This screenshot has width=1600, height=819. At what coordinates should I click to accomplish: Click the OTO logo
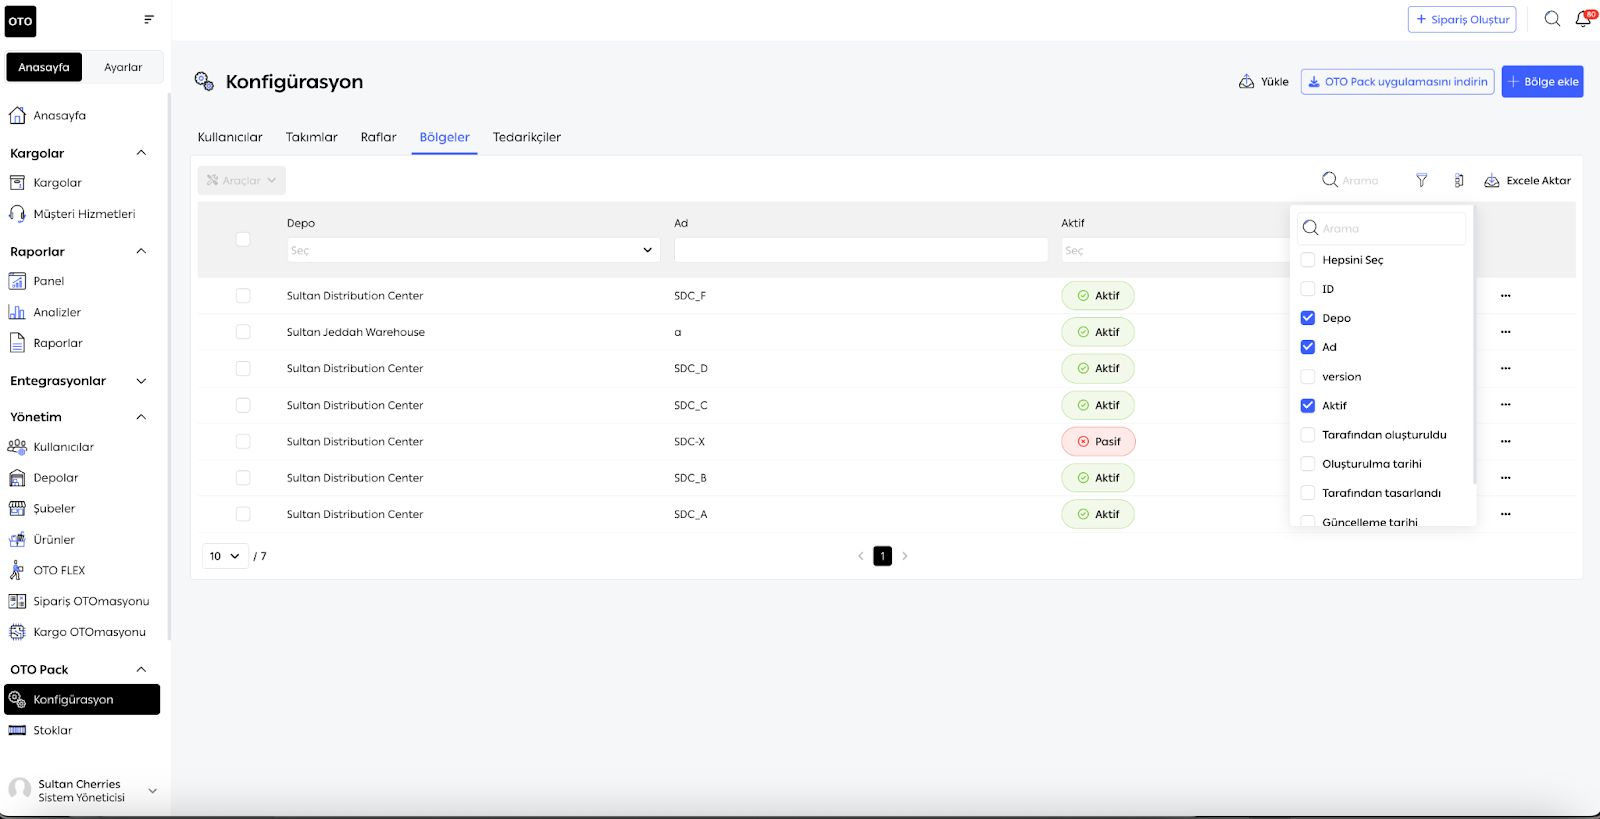coord(21,21)
